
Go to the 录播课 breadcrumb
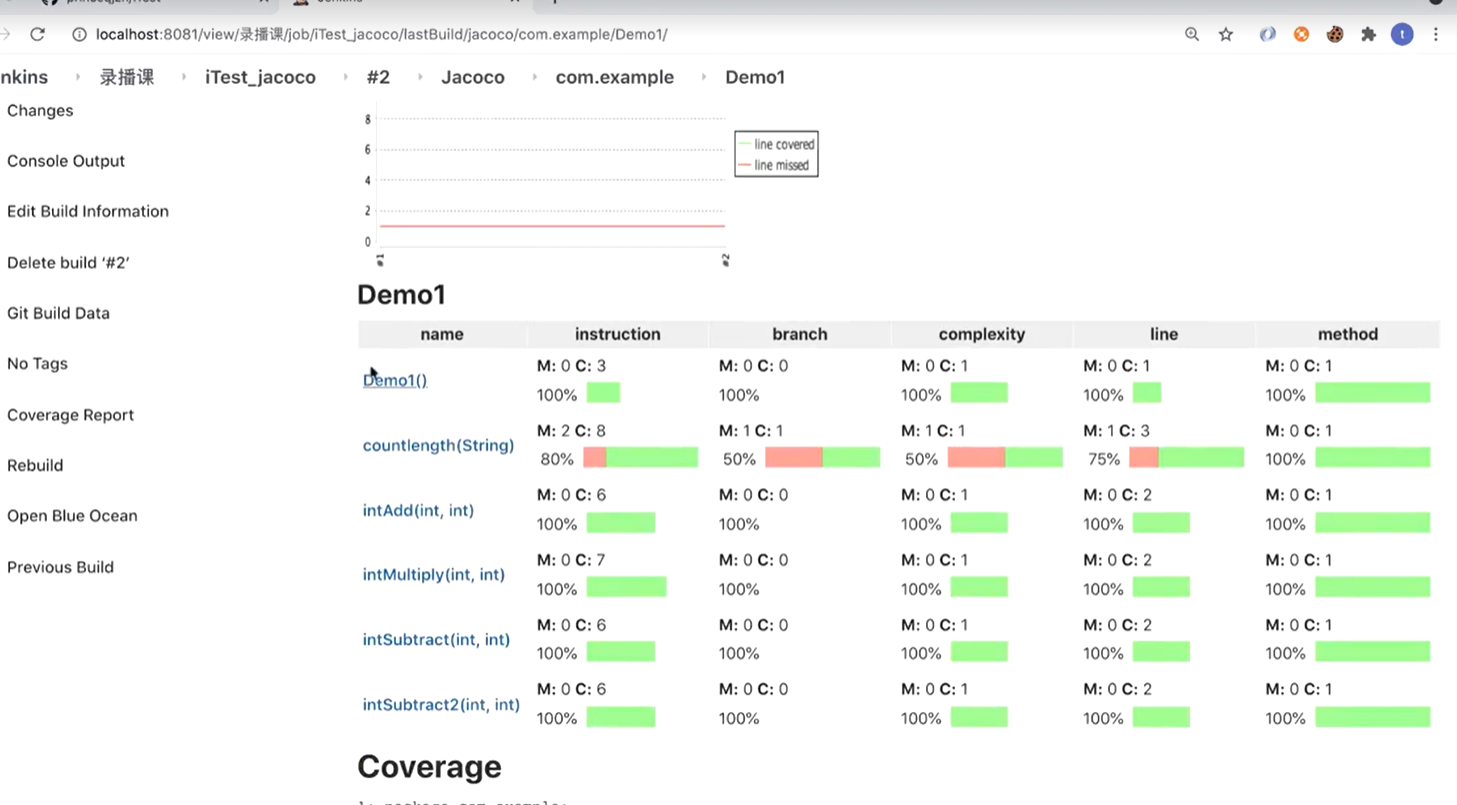127,77
